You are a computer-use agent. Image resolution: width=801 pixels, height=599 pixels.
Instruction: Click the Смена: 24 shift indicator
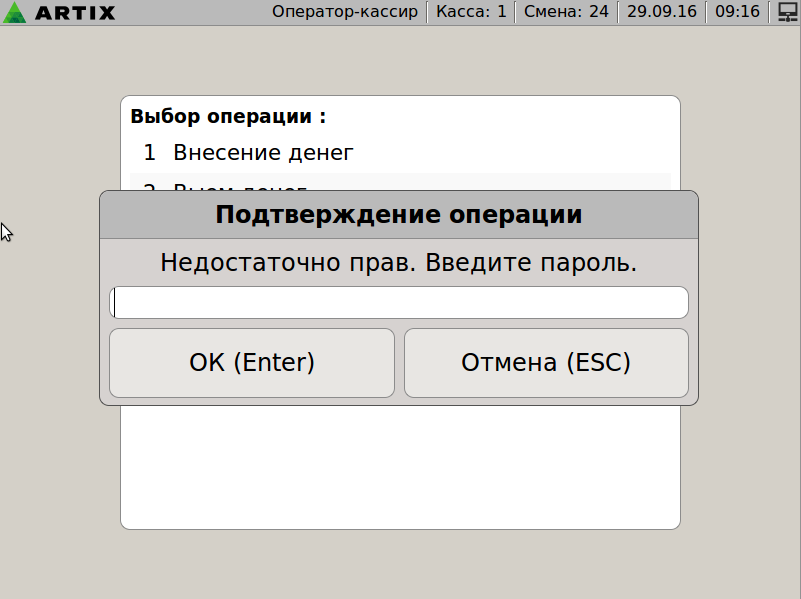point(566,12)
